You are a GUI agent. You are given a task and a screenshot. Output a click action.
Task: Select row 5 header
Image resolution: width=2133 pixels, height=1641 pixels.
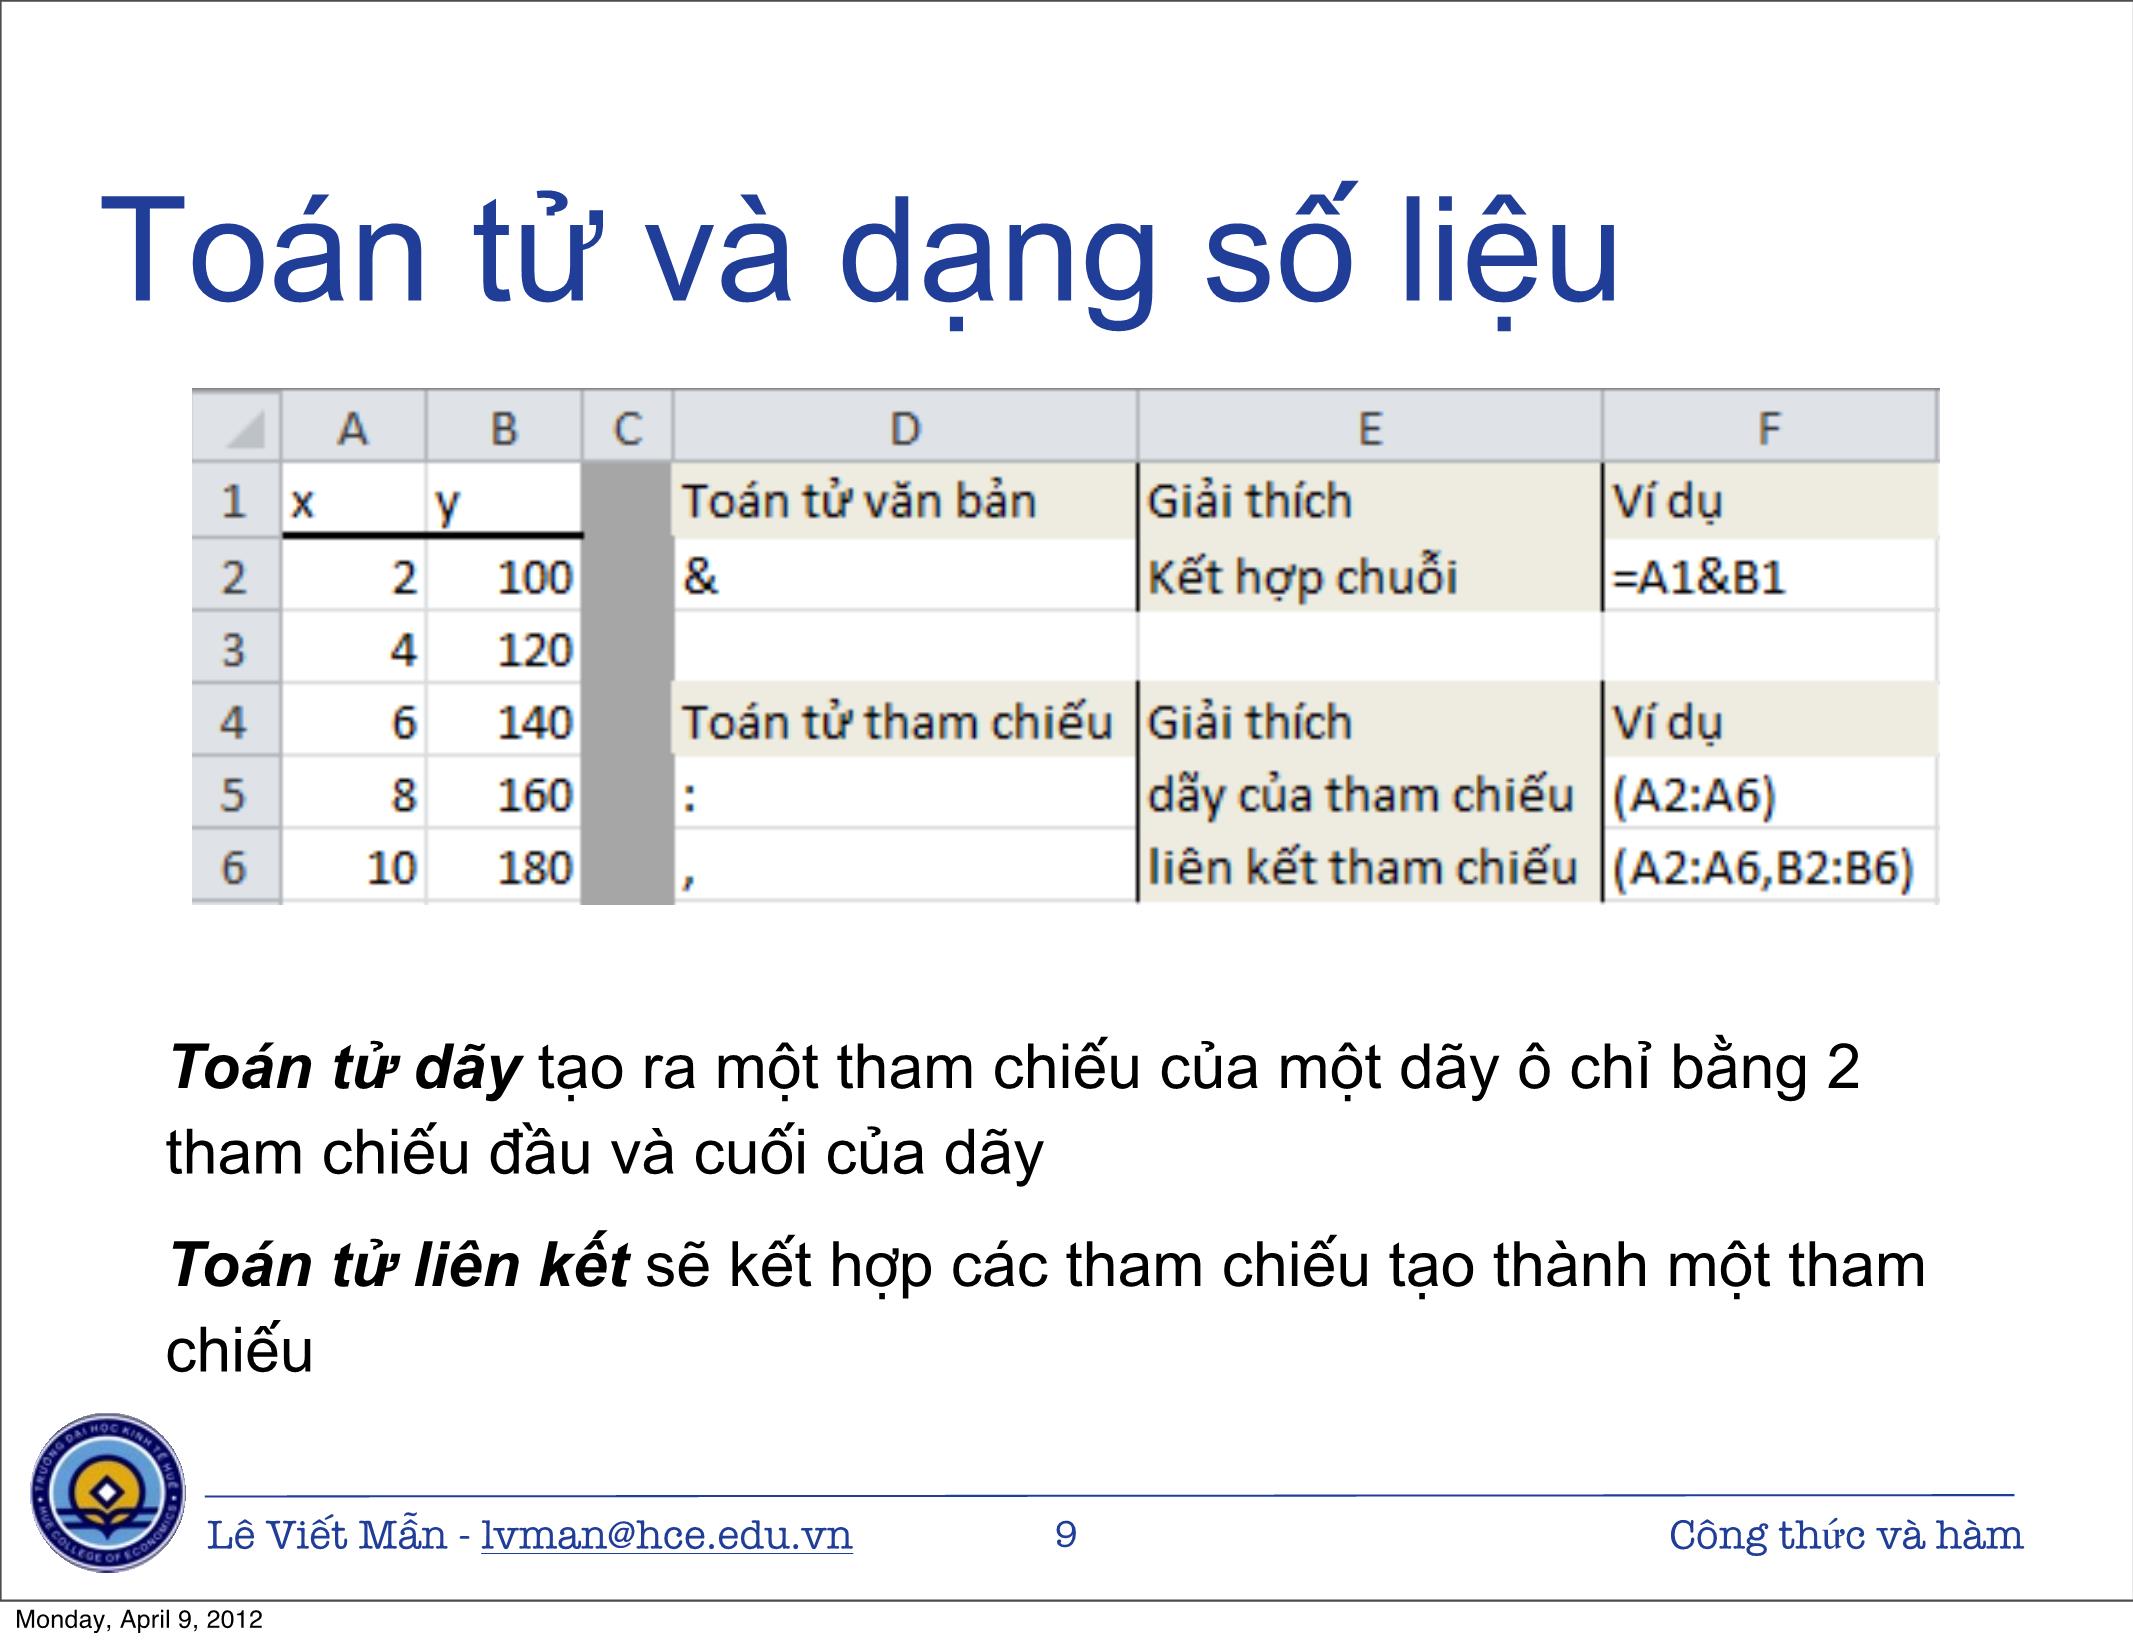click(236, 793)
